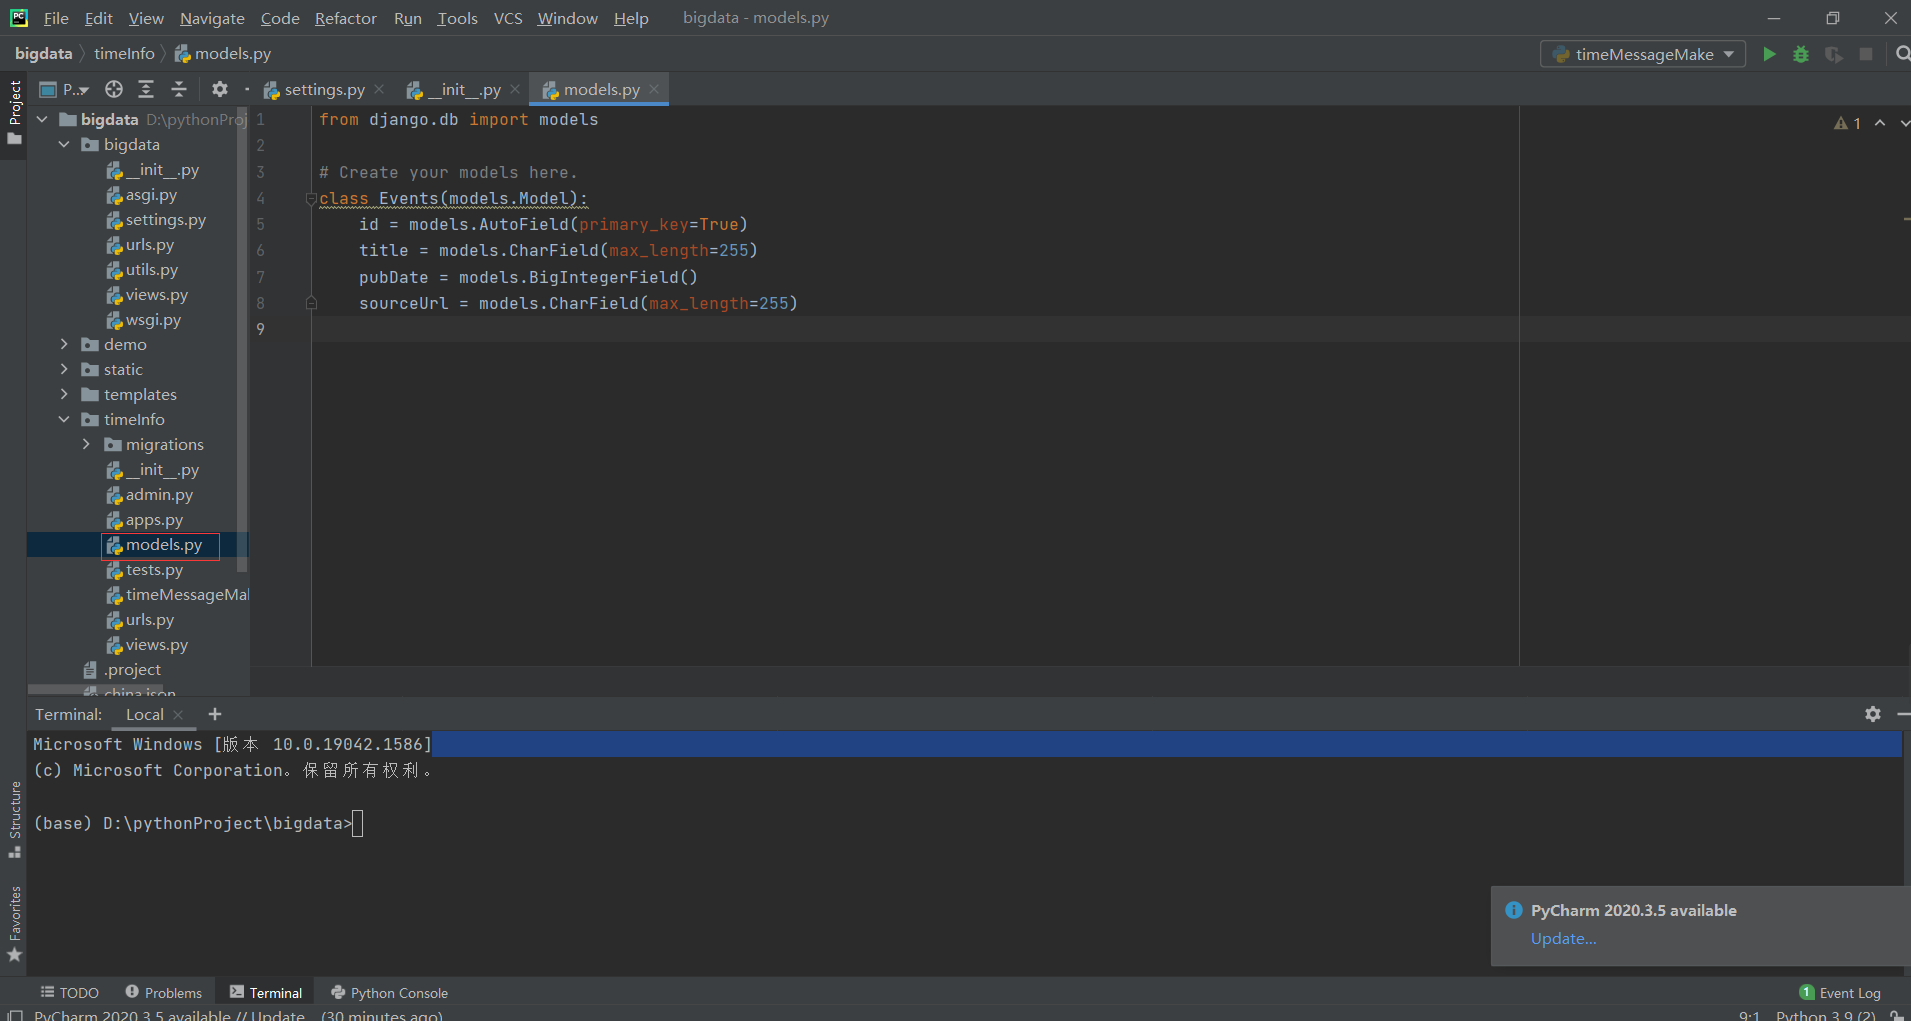Image resolution: width=1911 pixels, height=1021 pixels.
Task: Add a new terminal session tab
Action: (215, 714)
